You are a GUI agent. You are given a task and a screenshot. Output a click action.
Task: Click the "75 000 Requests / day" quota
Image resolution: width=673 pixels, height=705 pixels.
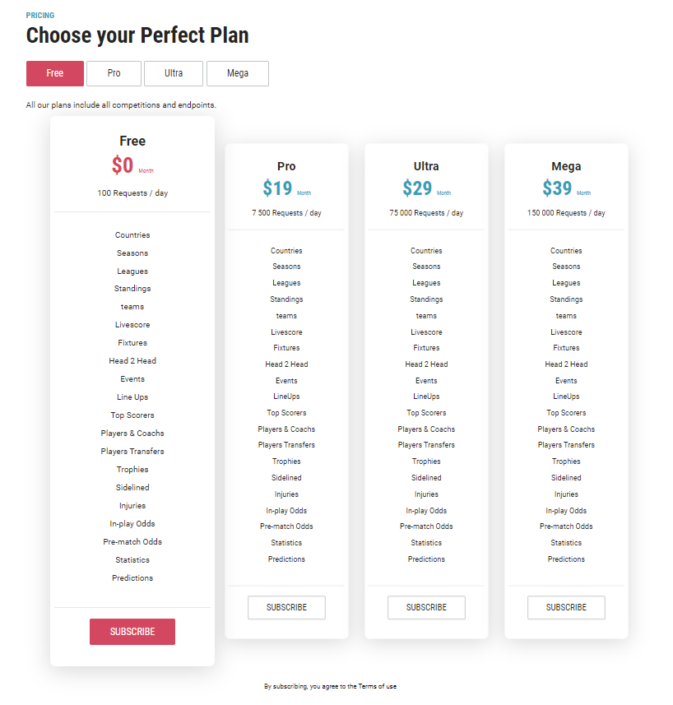coord(426,213)
